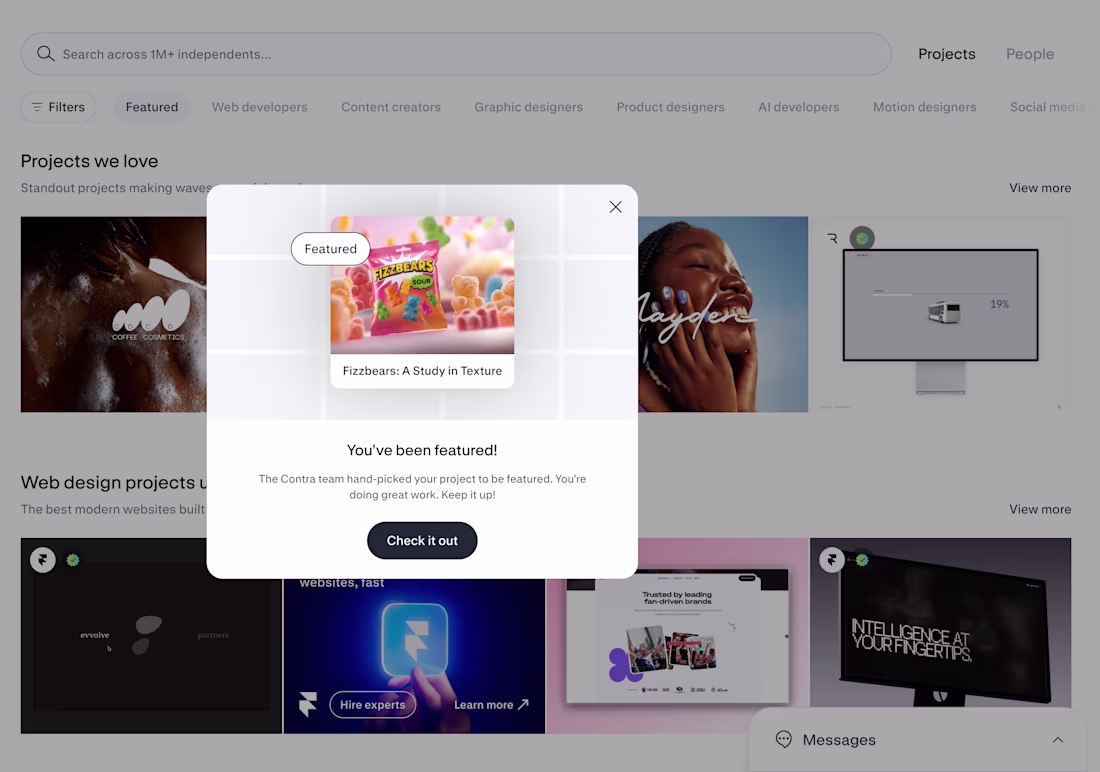Select the AI developers category
The width and height of the screenshot is (1100, 772).
pos(798,107)
